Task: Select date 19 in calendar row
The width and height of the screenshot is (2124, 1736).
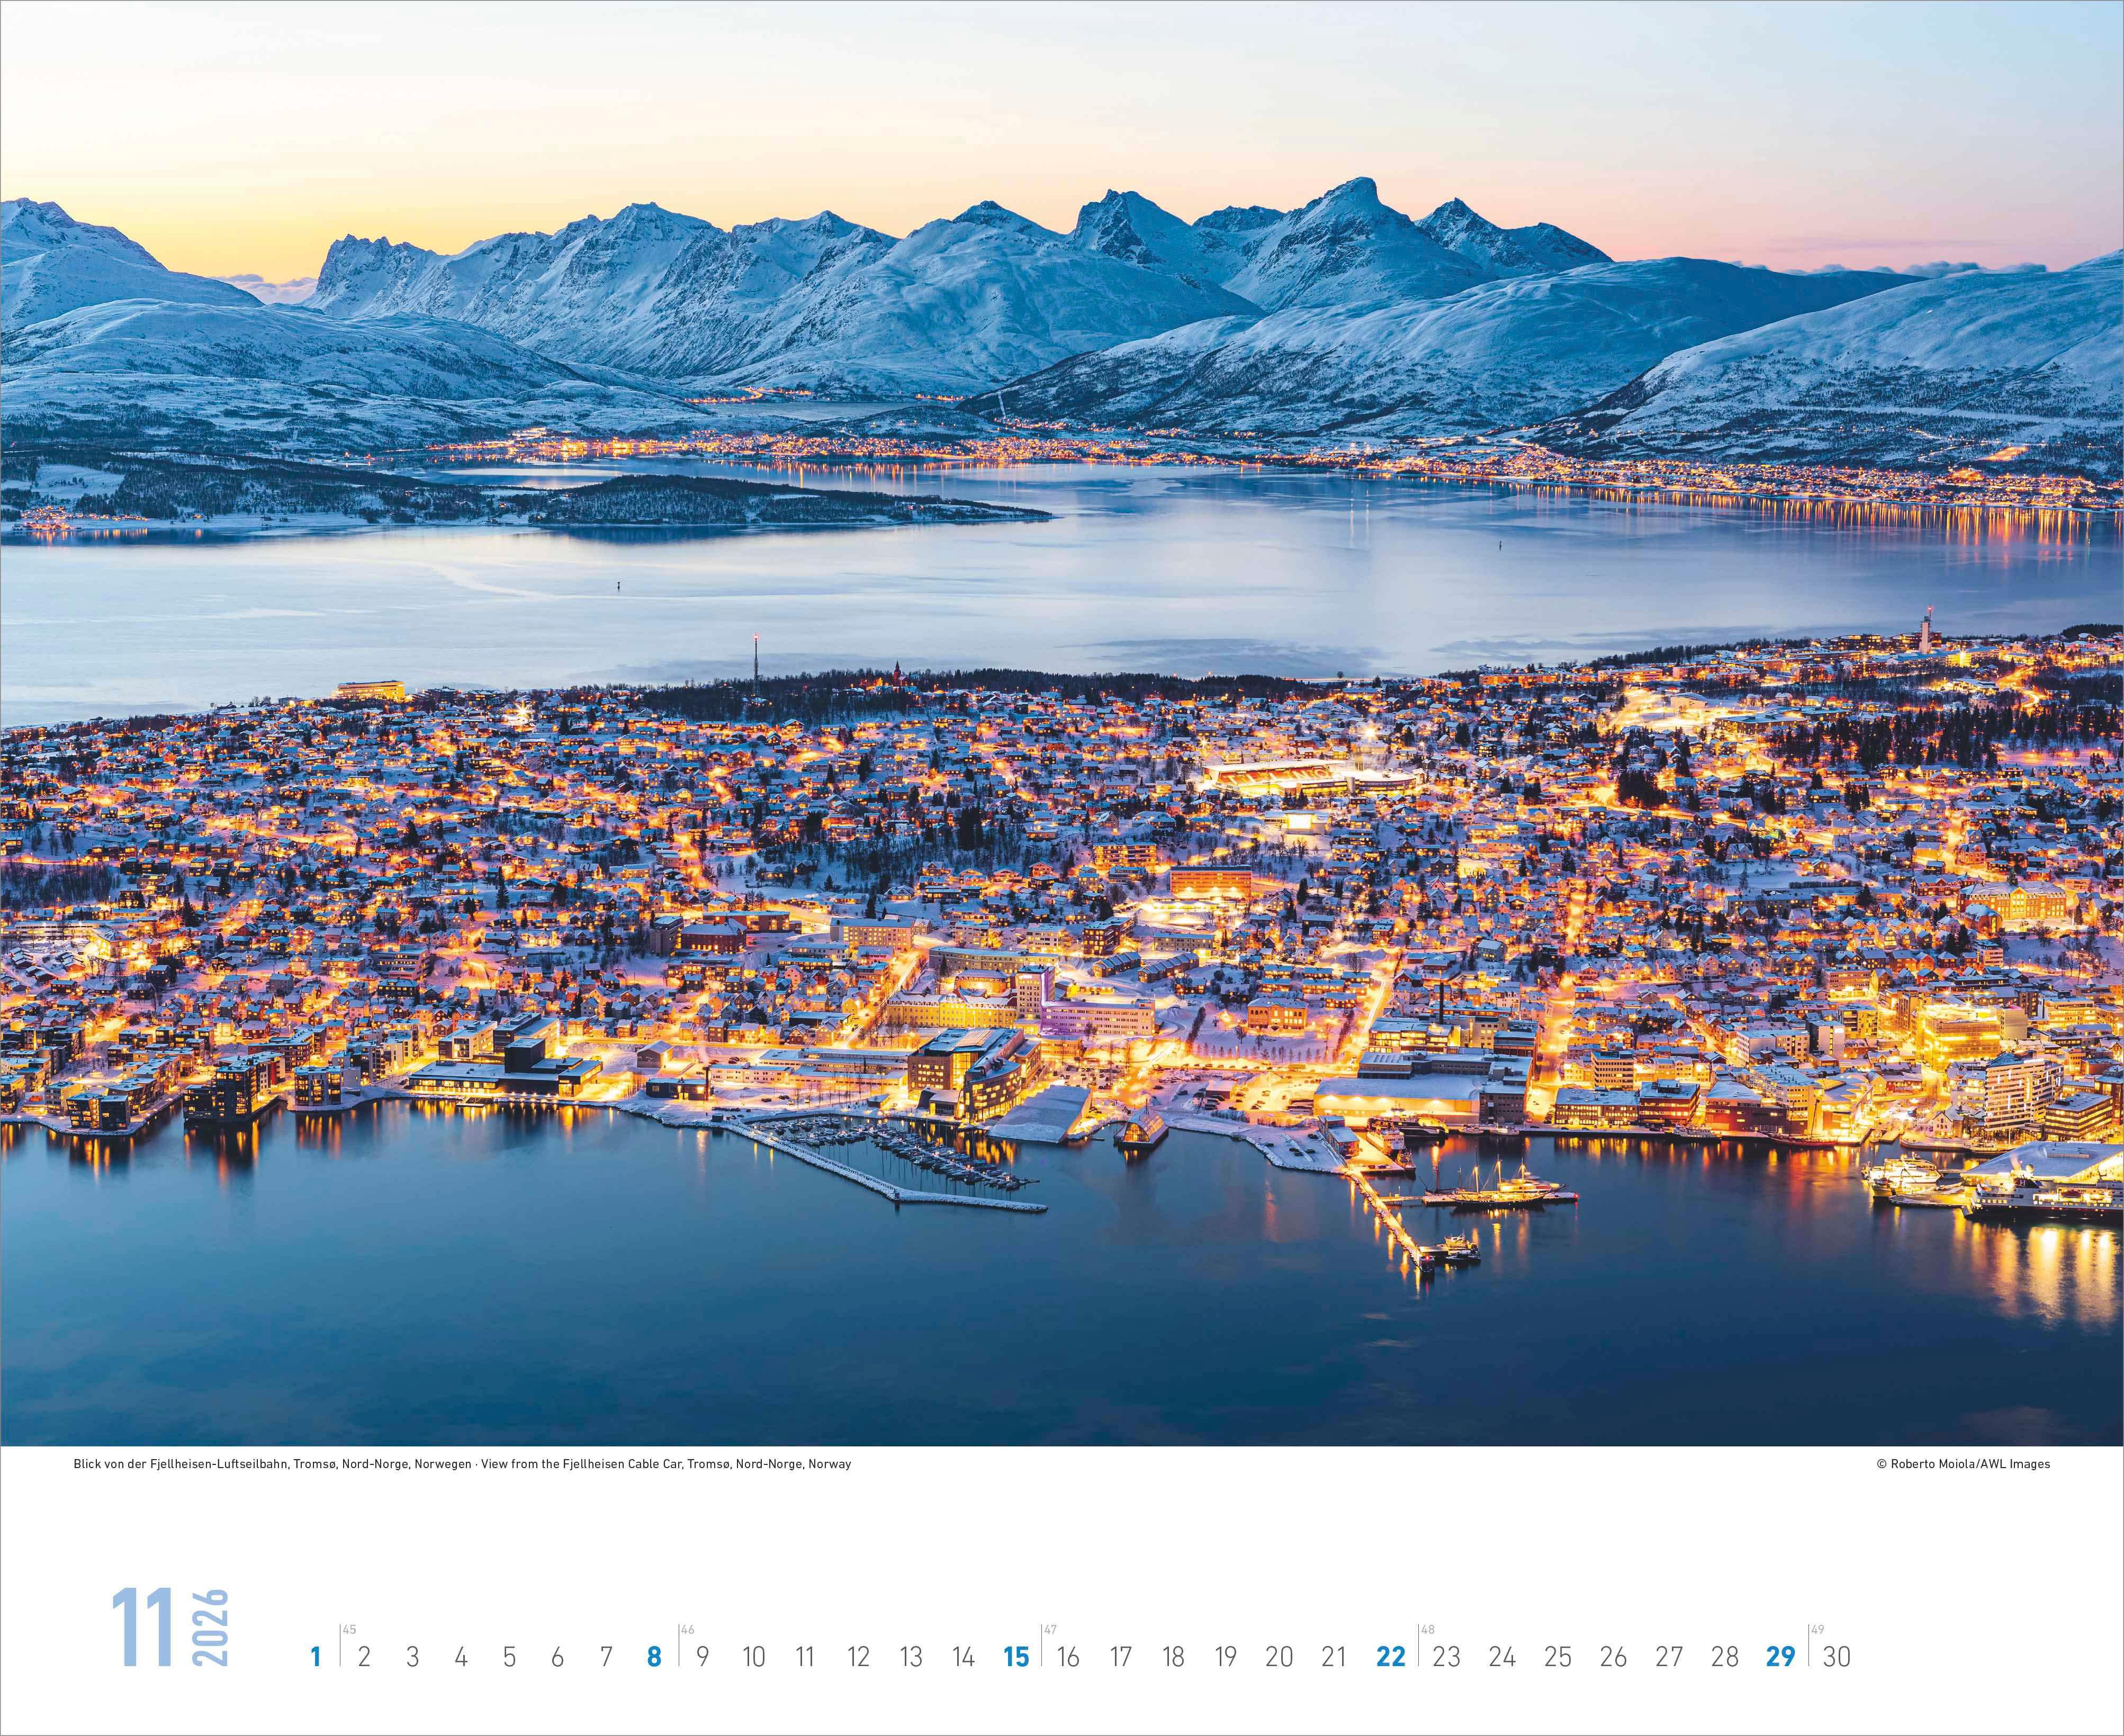Action: 1225,1657
